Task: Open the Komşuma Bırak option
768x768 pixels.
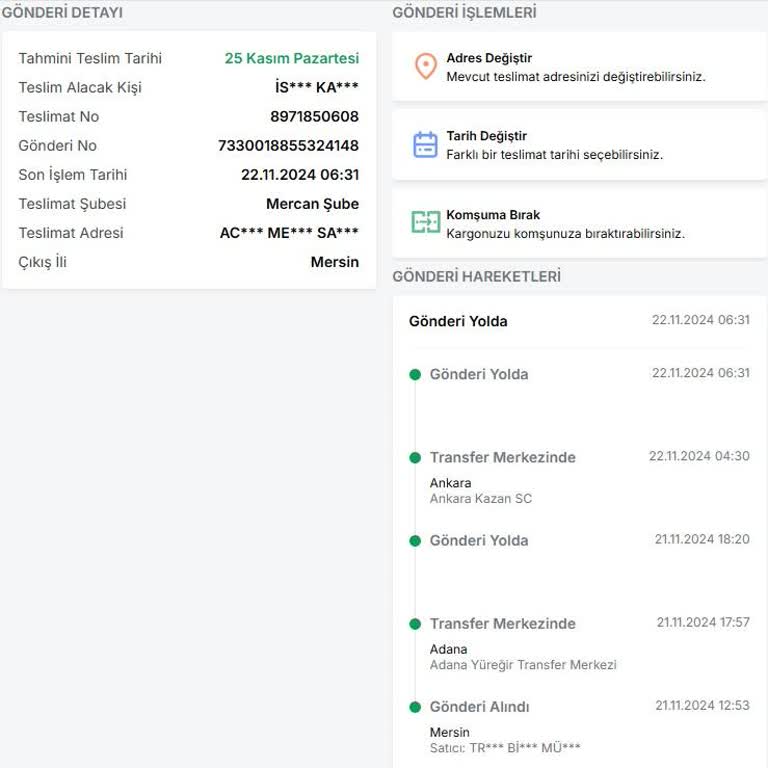Action: (580, 223)
